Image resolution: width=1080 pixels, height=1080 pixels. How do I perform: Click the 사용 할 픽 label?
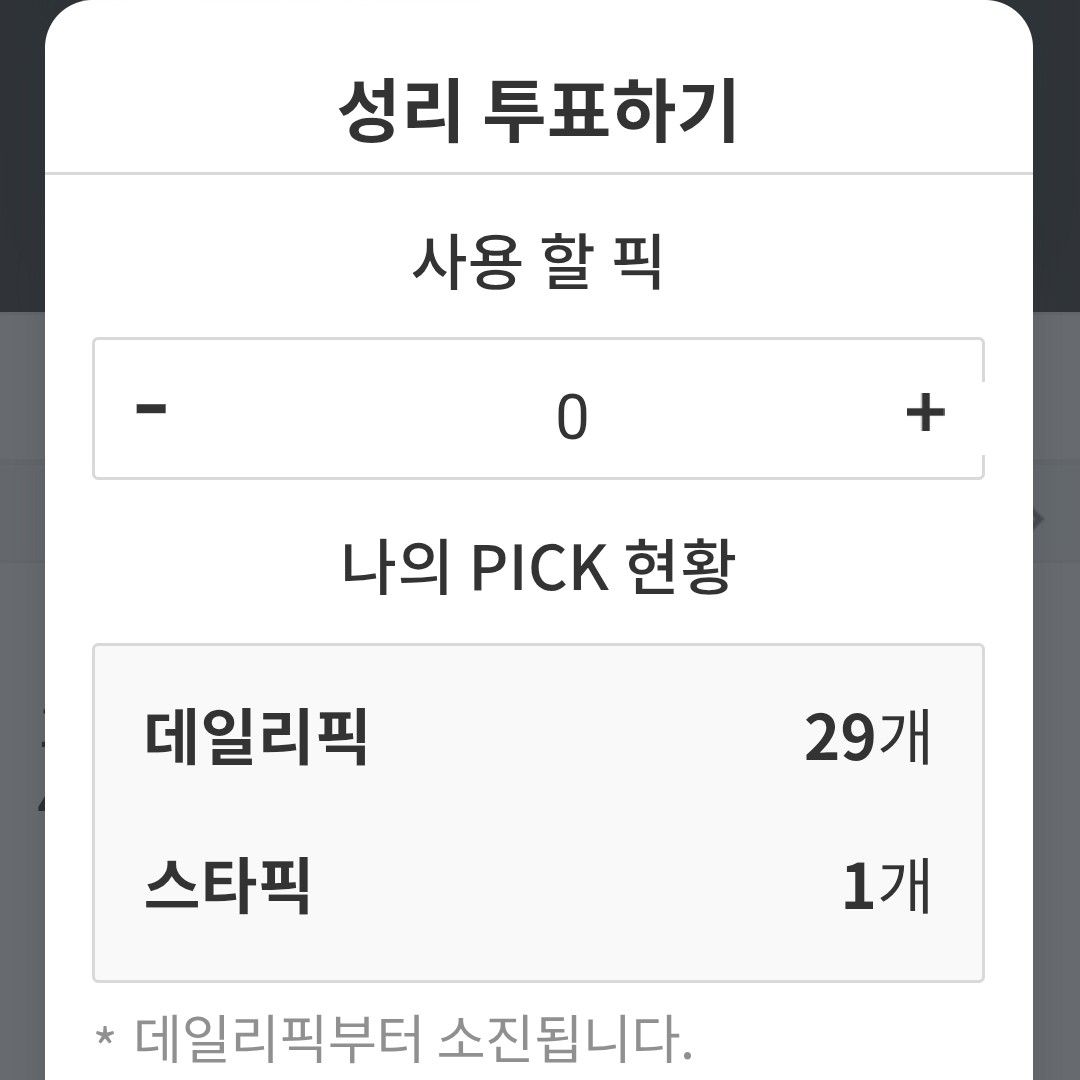click(x=538, y=263)
